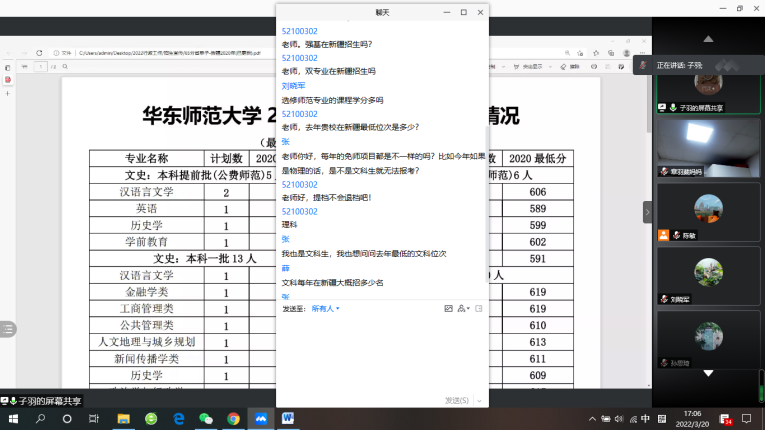Click the plus icon in browser sidebar
Screen dimensions: 765x430
click(x=7, y=93)
